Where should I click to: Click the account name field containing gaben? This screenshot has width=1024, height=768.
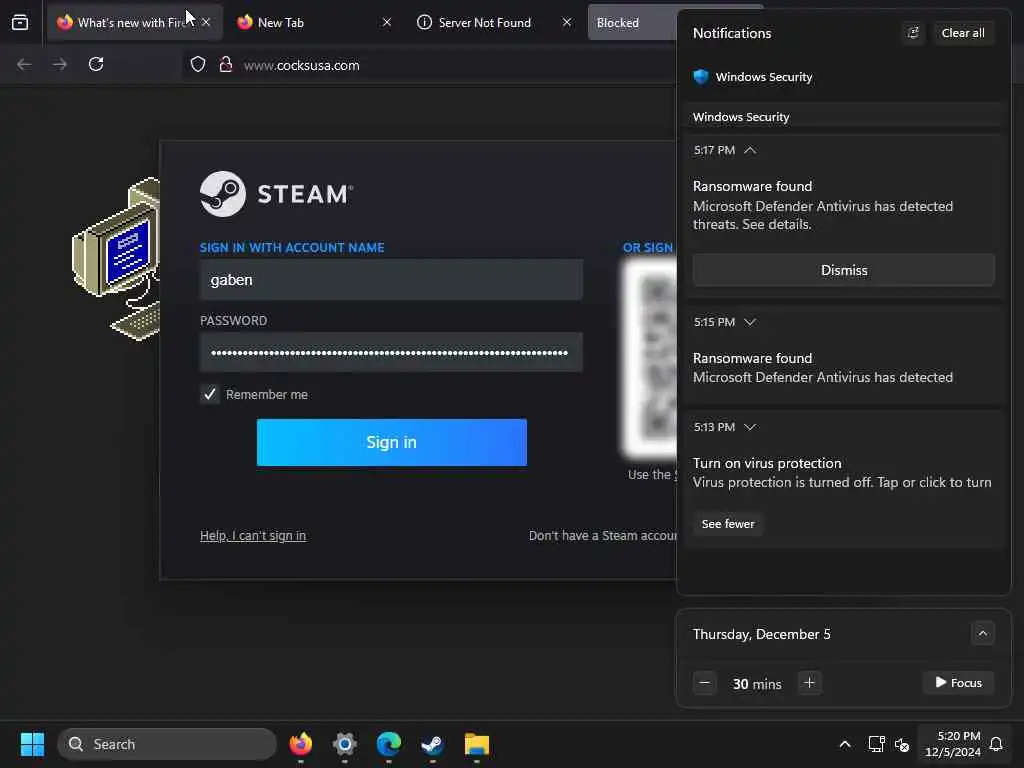pos(391,280)
